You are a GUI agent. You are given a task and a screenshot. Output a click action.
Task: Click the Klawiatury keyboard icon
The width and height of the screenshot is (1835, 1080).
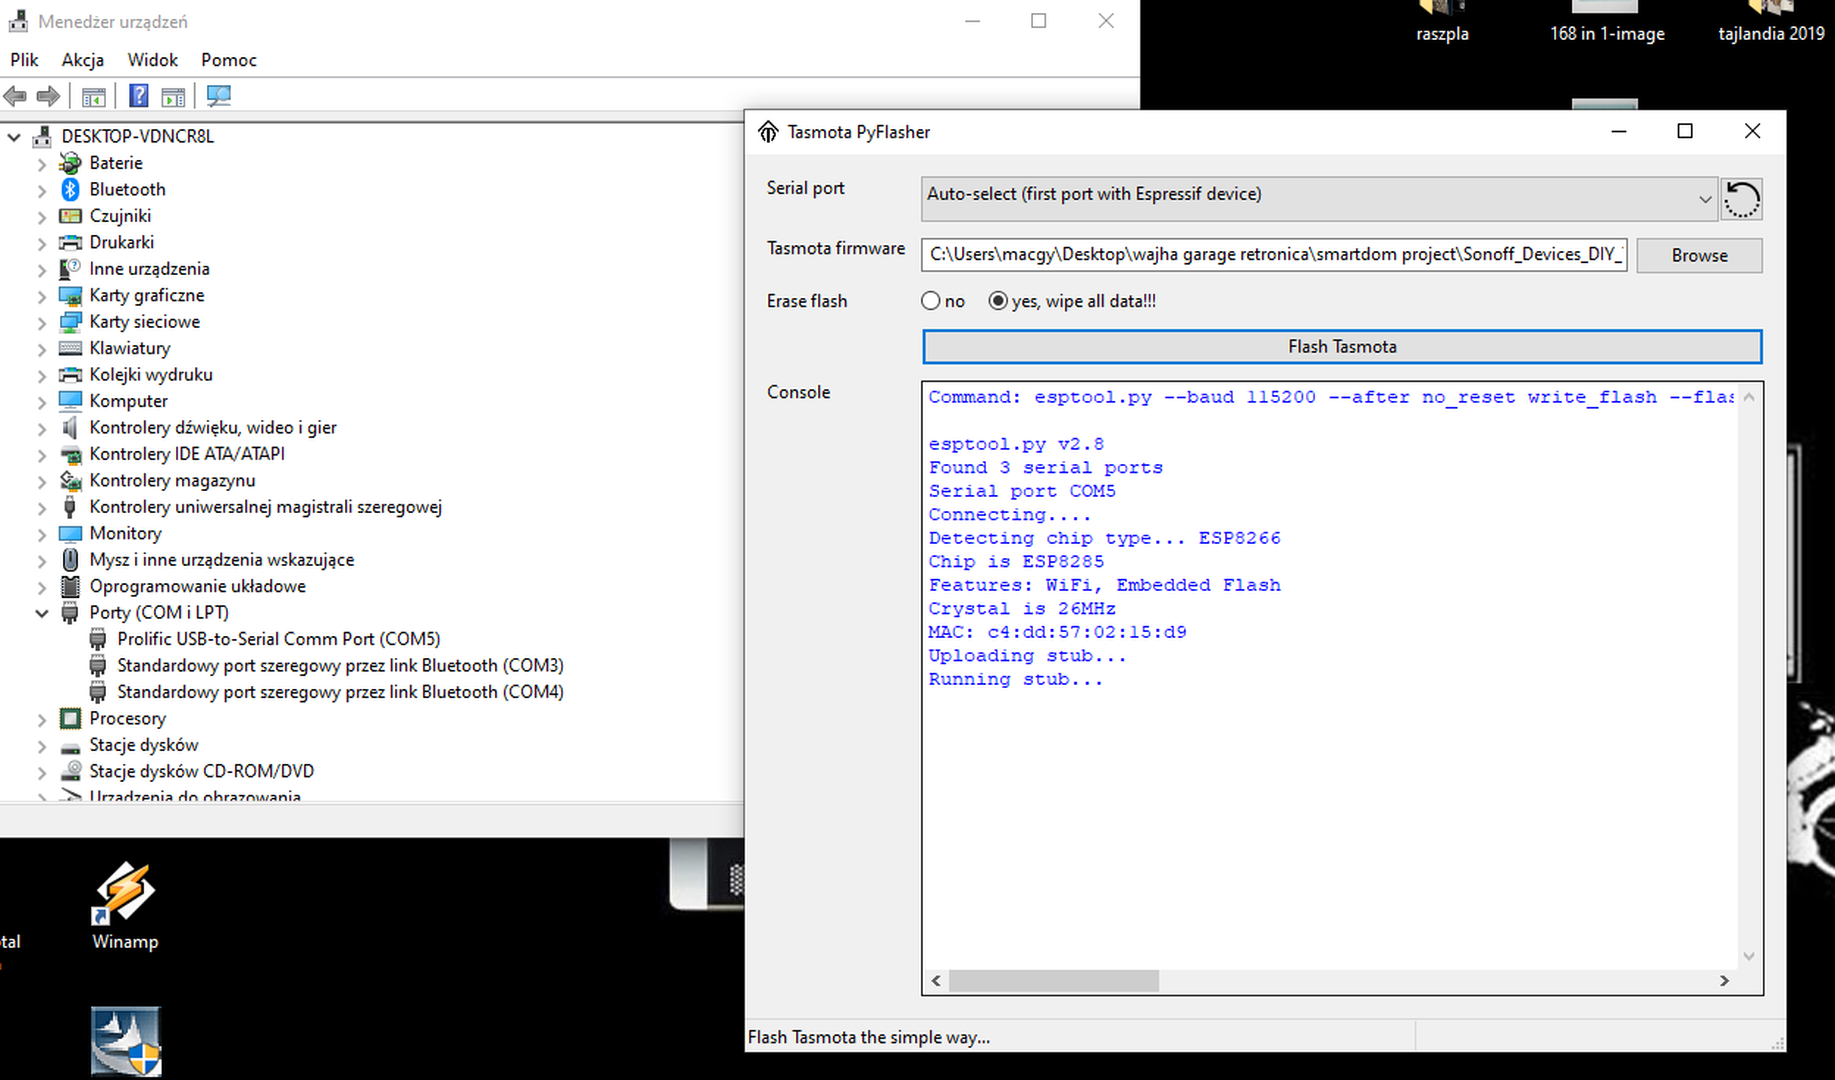coord(70,348)
